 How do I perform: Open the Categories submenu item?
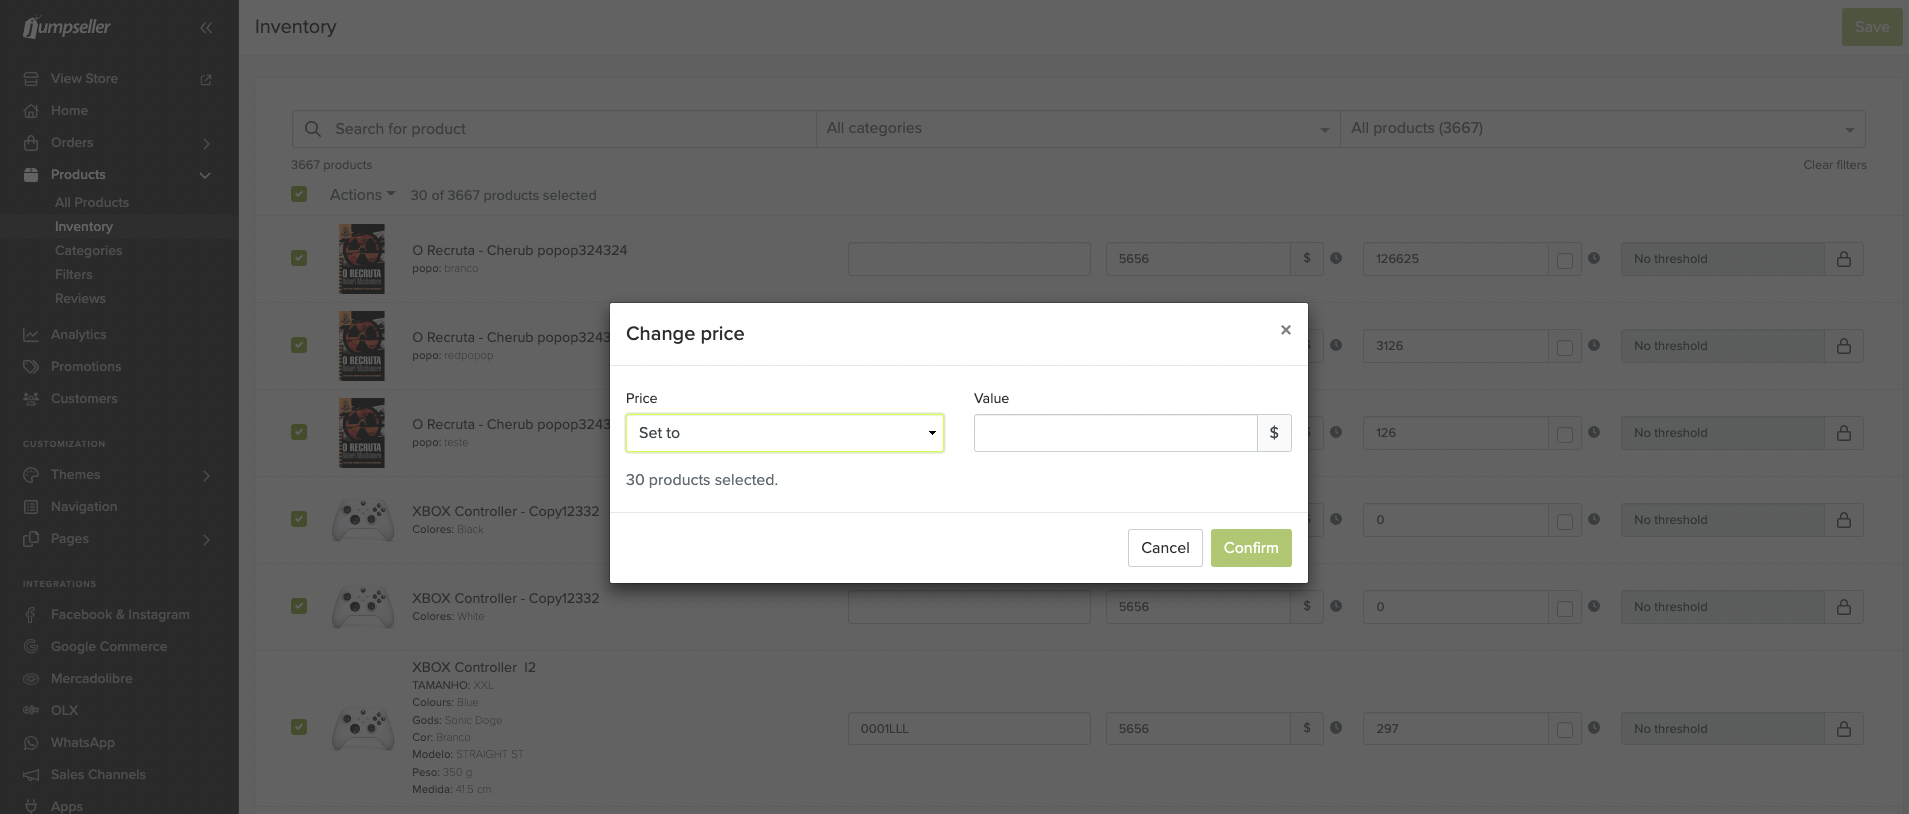pos(88,251)
